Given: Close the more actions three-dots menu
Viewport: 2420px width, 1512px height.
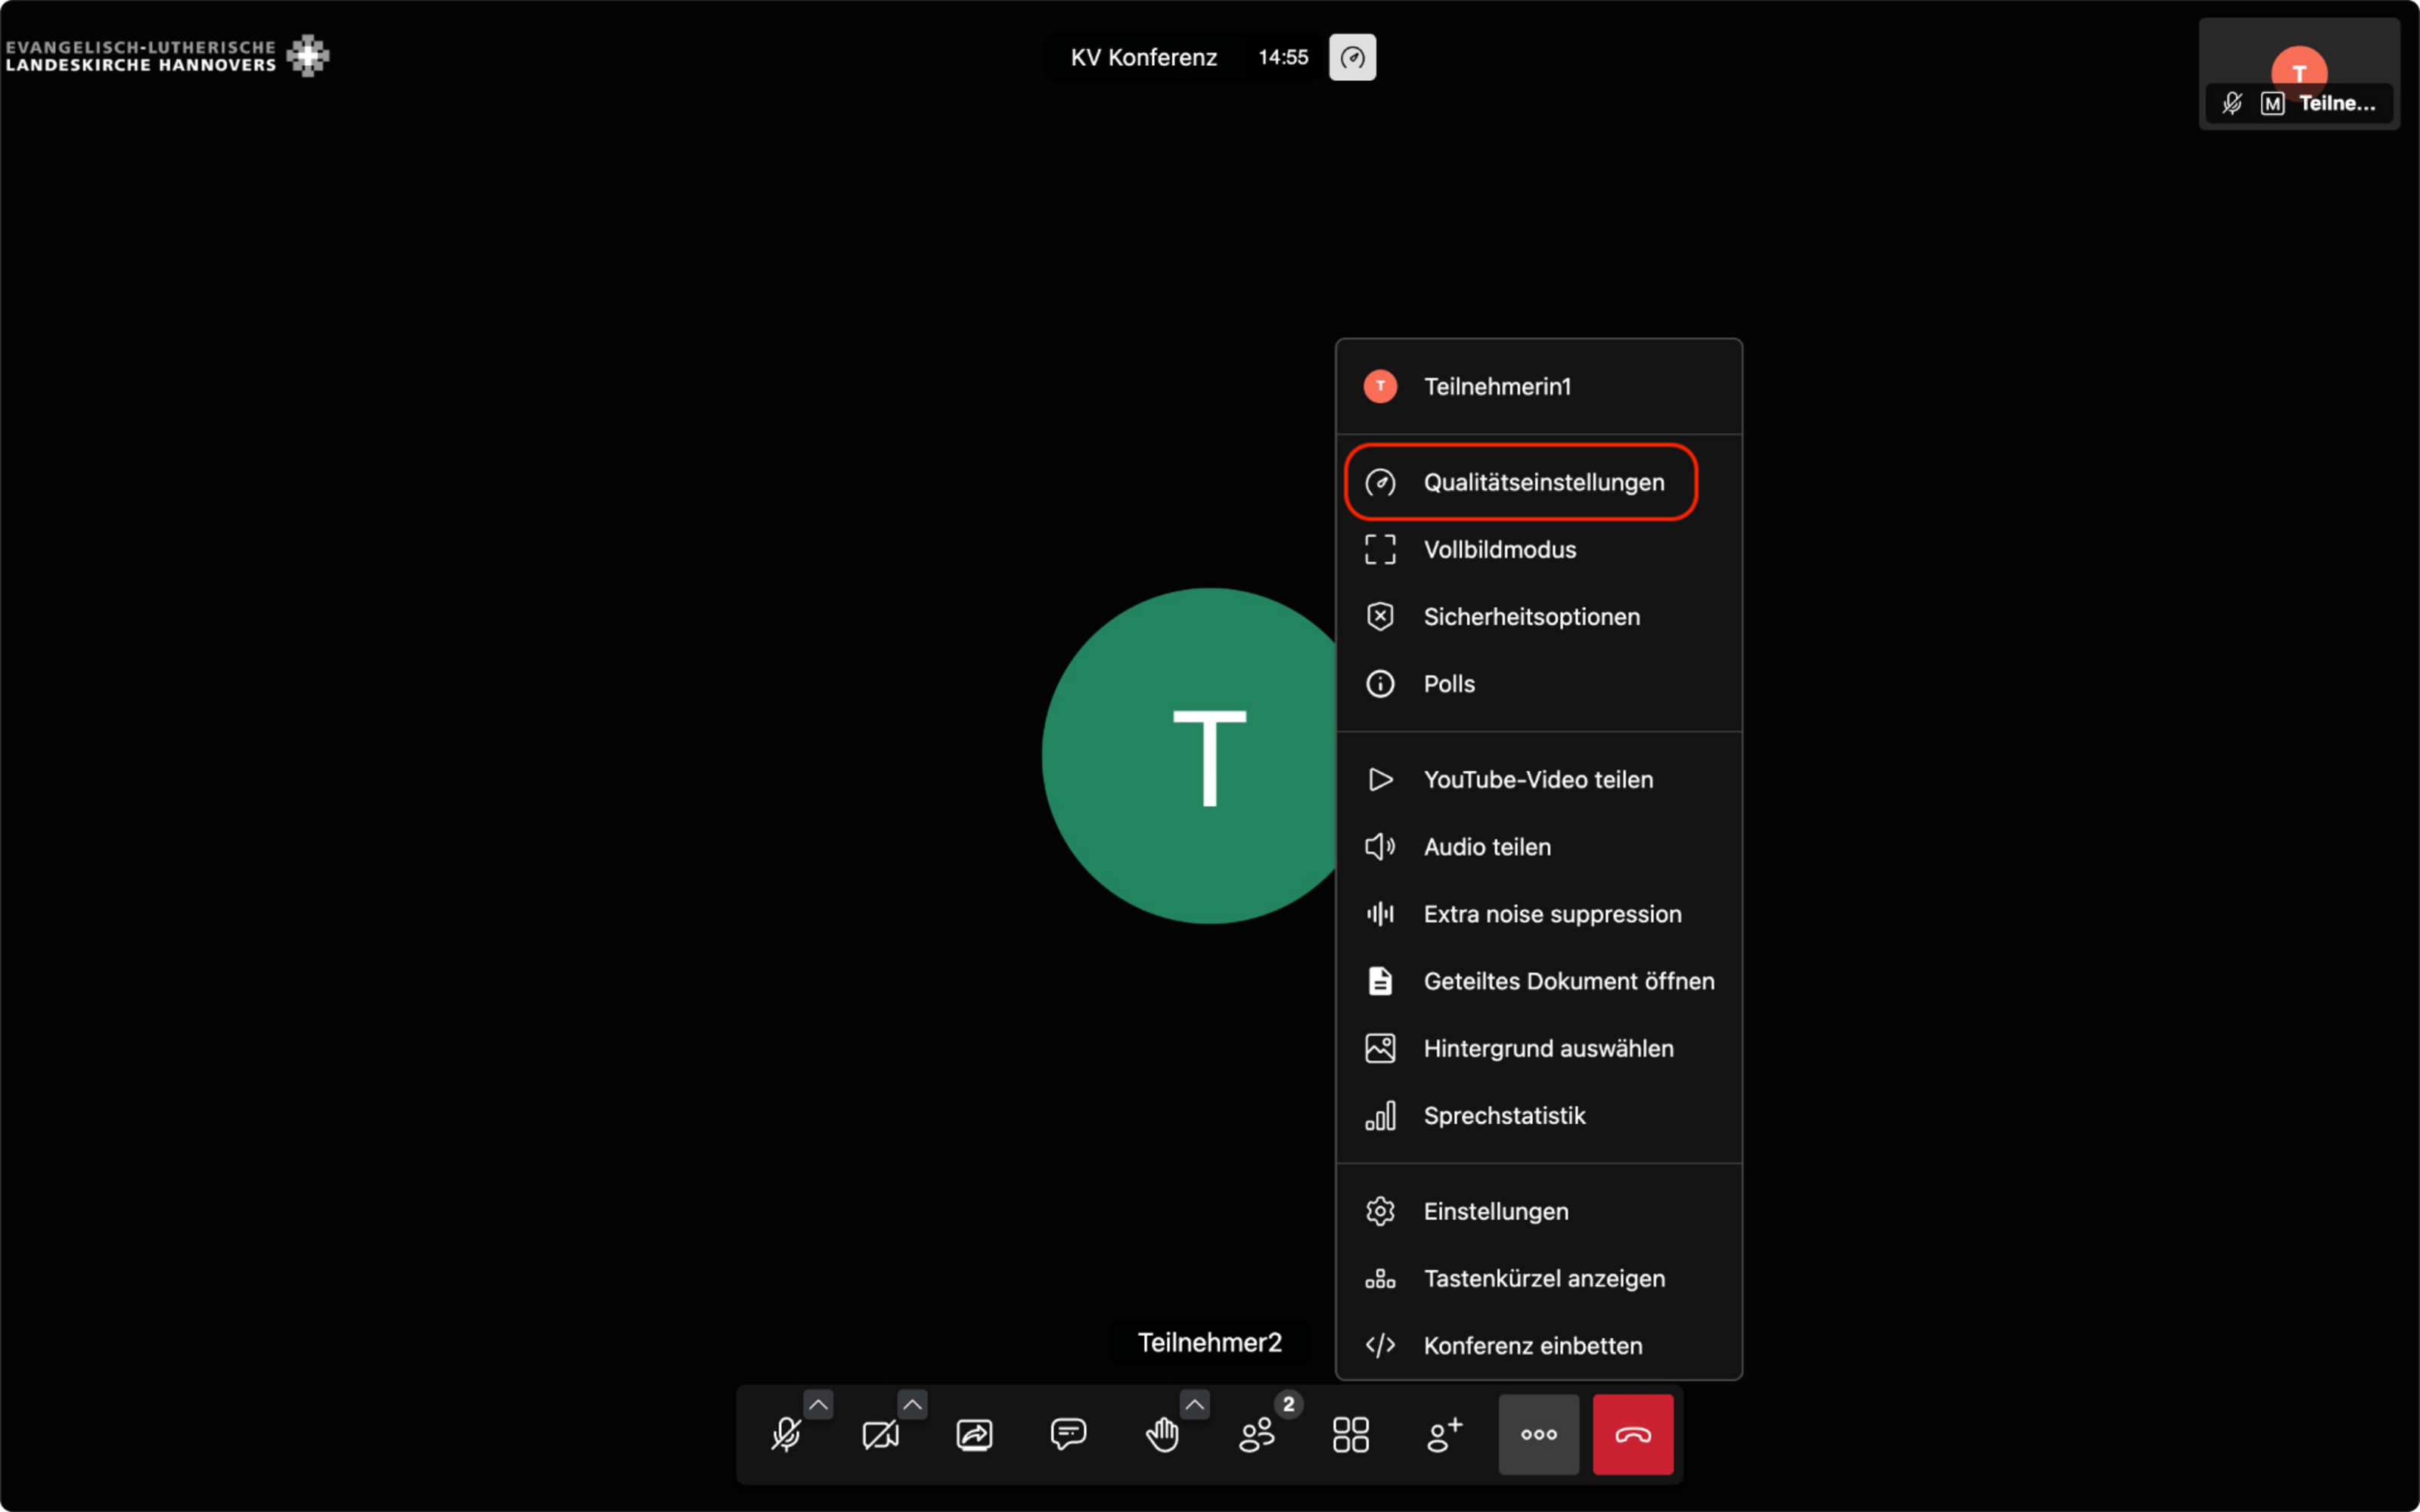Looking at the screenshot, I should coord(1538,1434).
